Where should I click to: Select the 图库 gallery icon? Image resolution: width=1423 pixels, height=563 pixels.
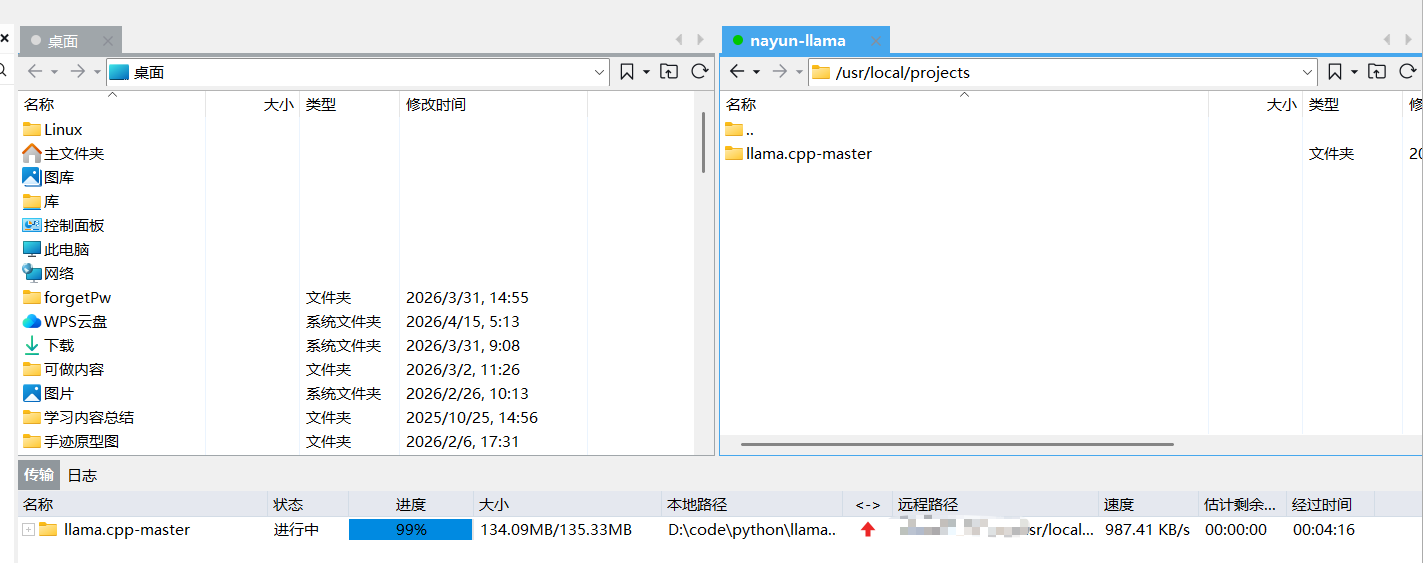(x=32, y=177)
